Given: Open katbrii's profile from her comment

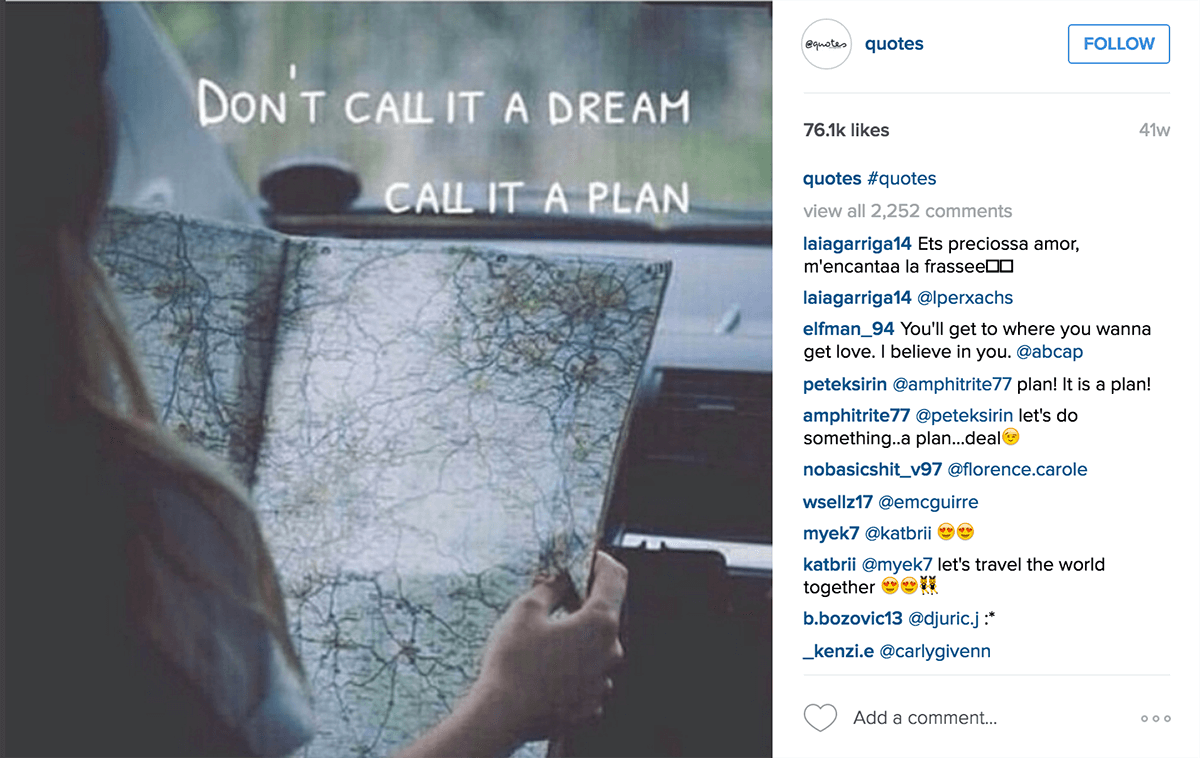Looking at the screenshot, I should [829, 565].
